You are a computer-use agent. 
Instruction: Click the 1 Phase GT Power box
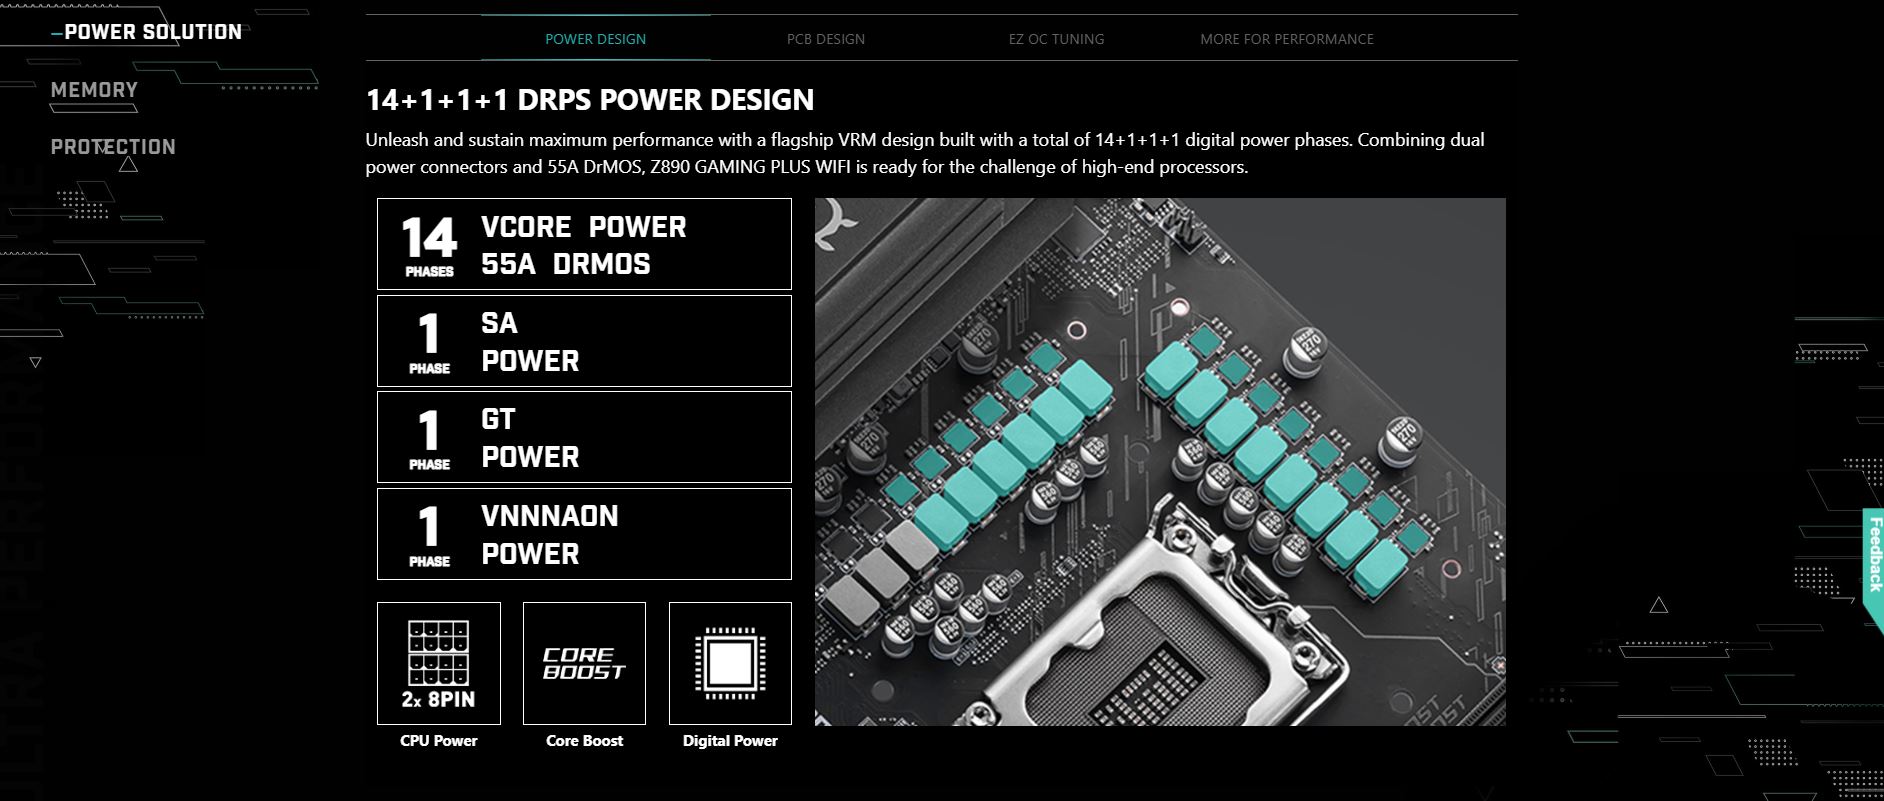point(584,437)
